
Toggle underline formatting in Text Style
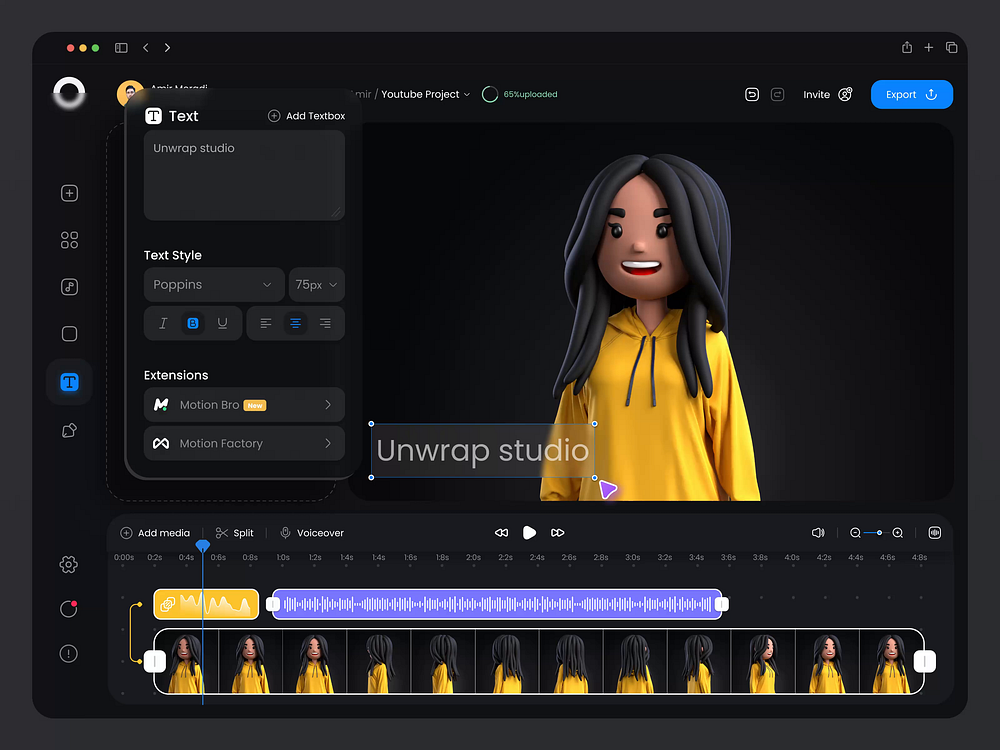[222, 322]
